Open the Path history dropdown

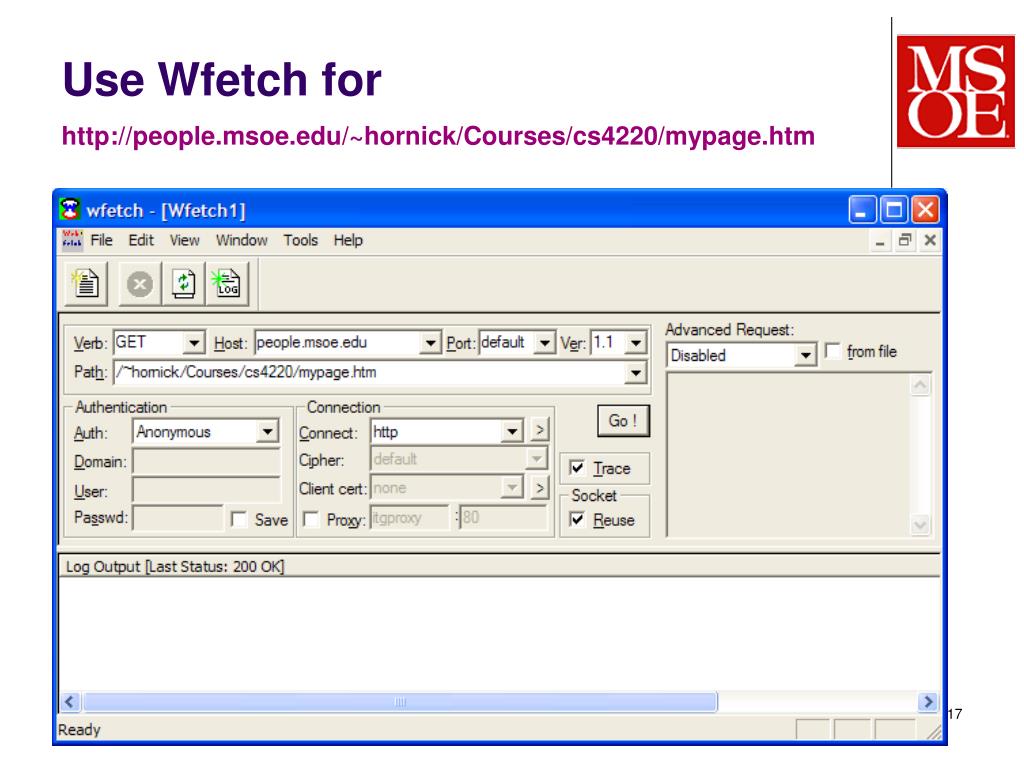635,373
